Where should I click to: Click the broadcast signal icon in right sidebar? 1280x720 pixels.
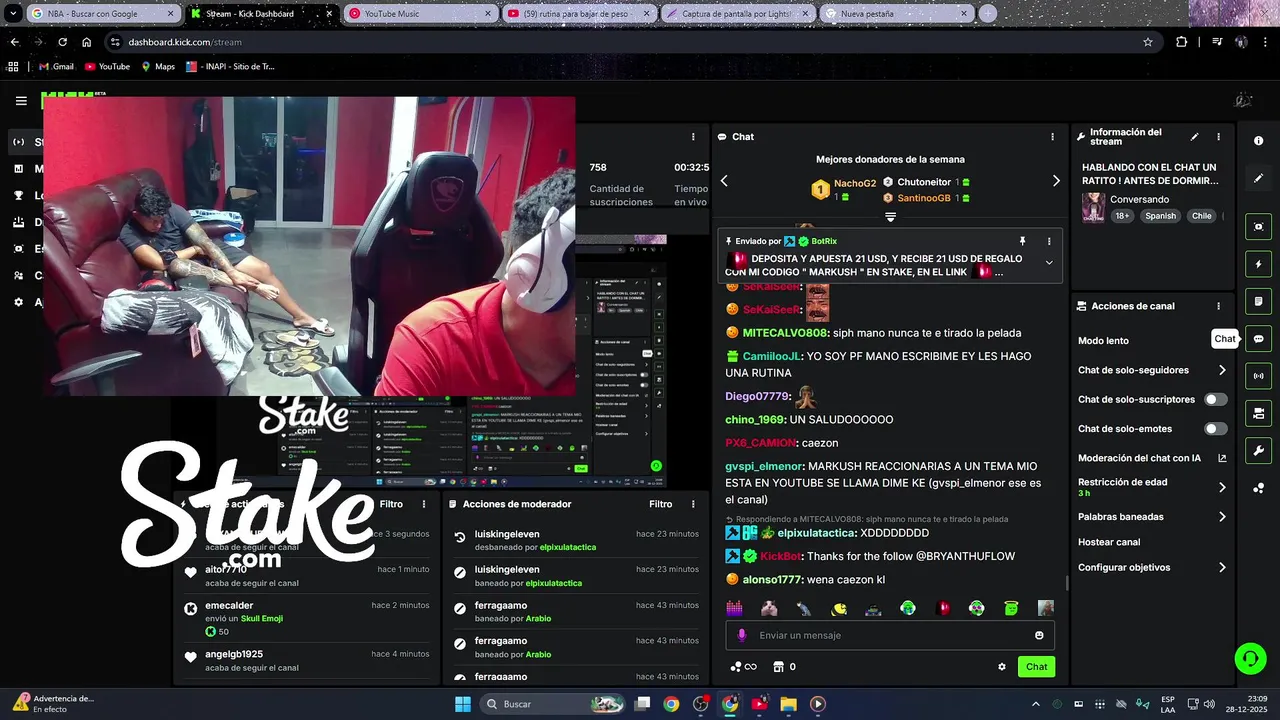1258,376
